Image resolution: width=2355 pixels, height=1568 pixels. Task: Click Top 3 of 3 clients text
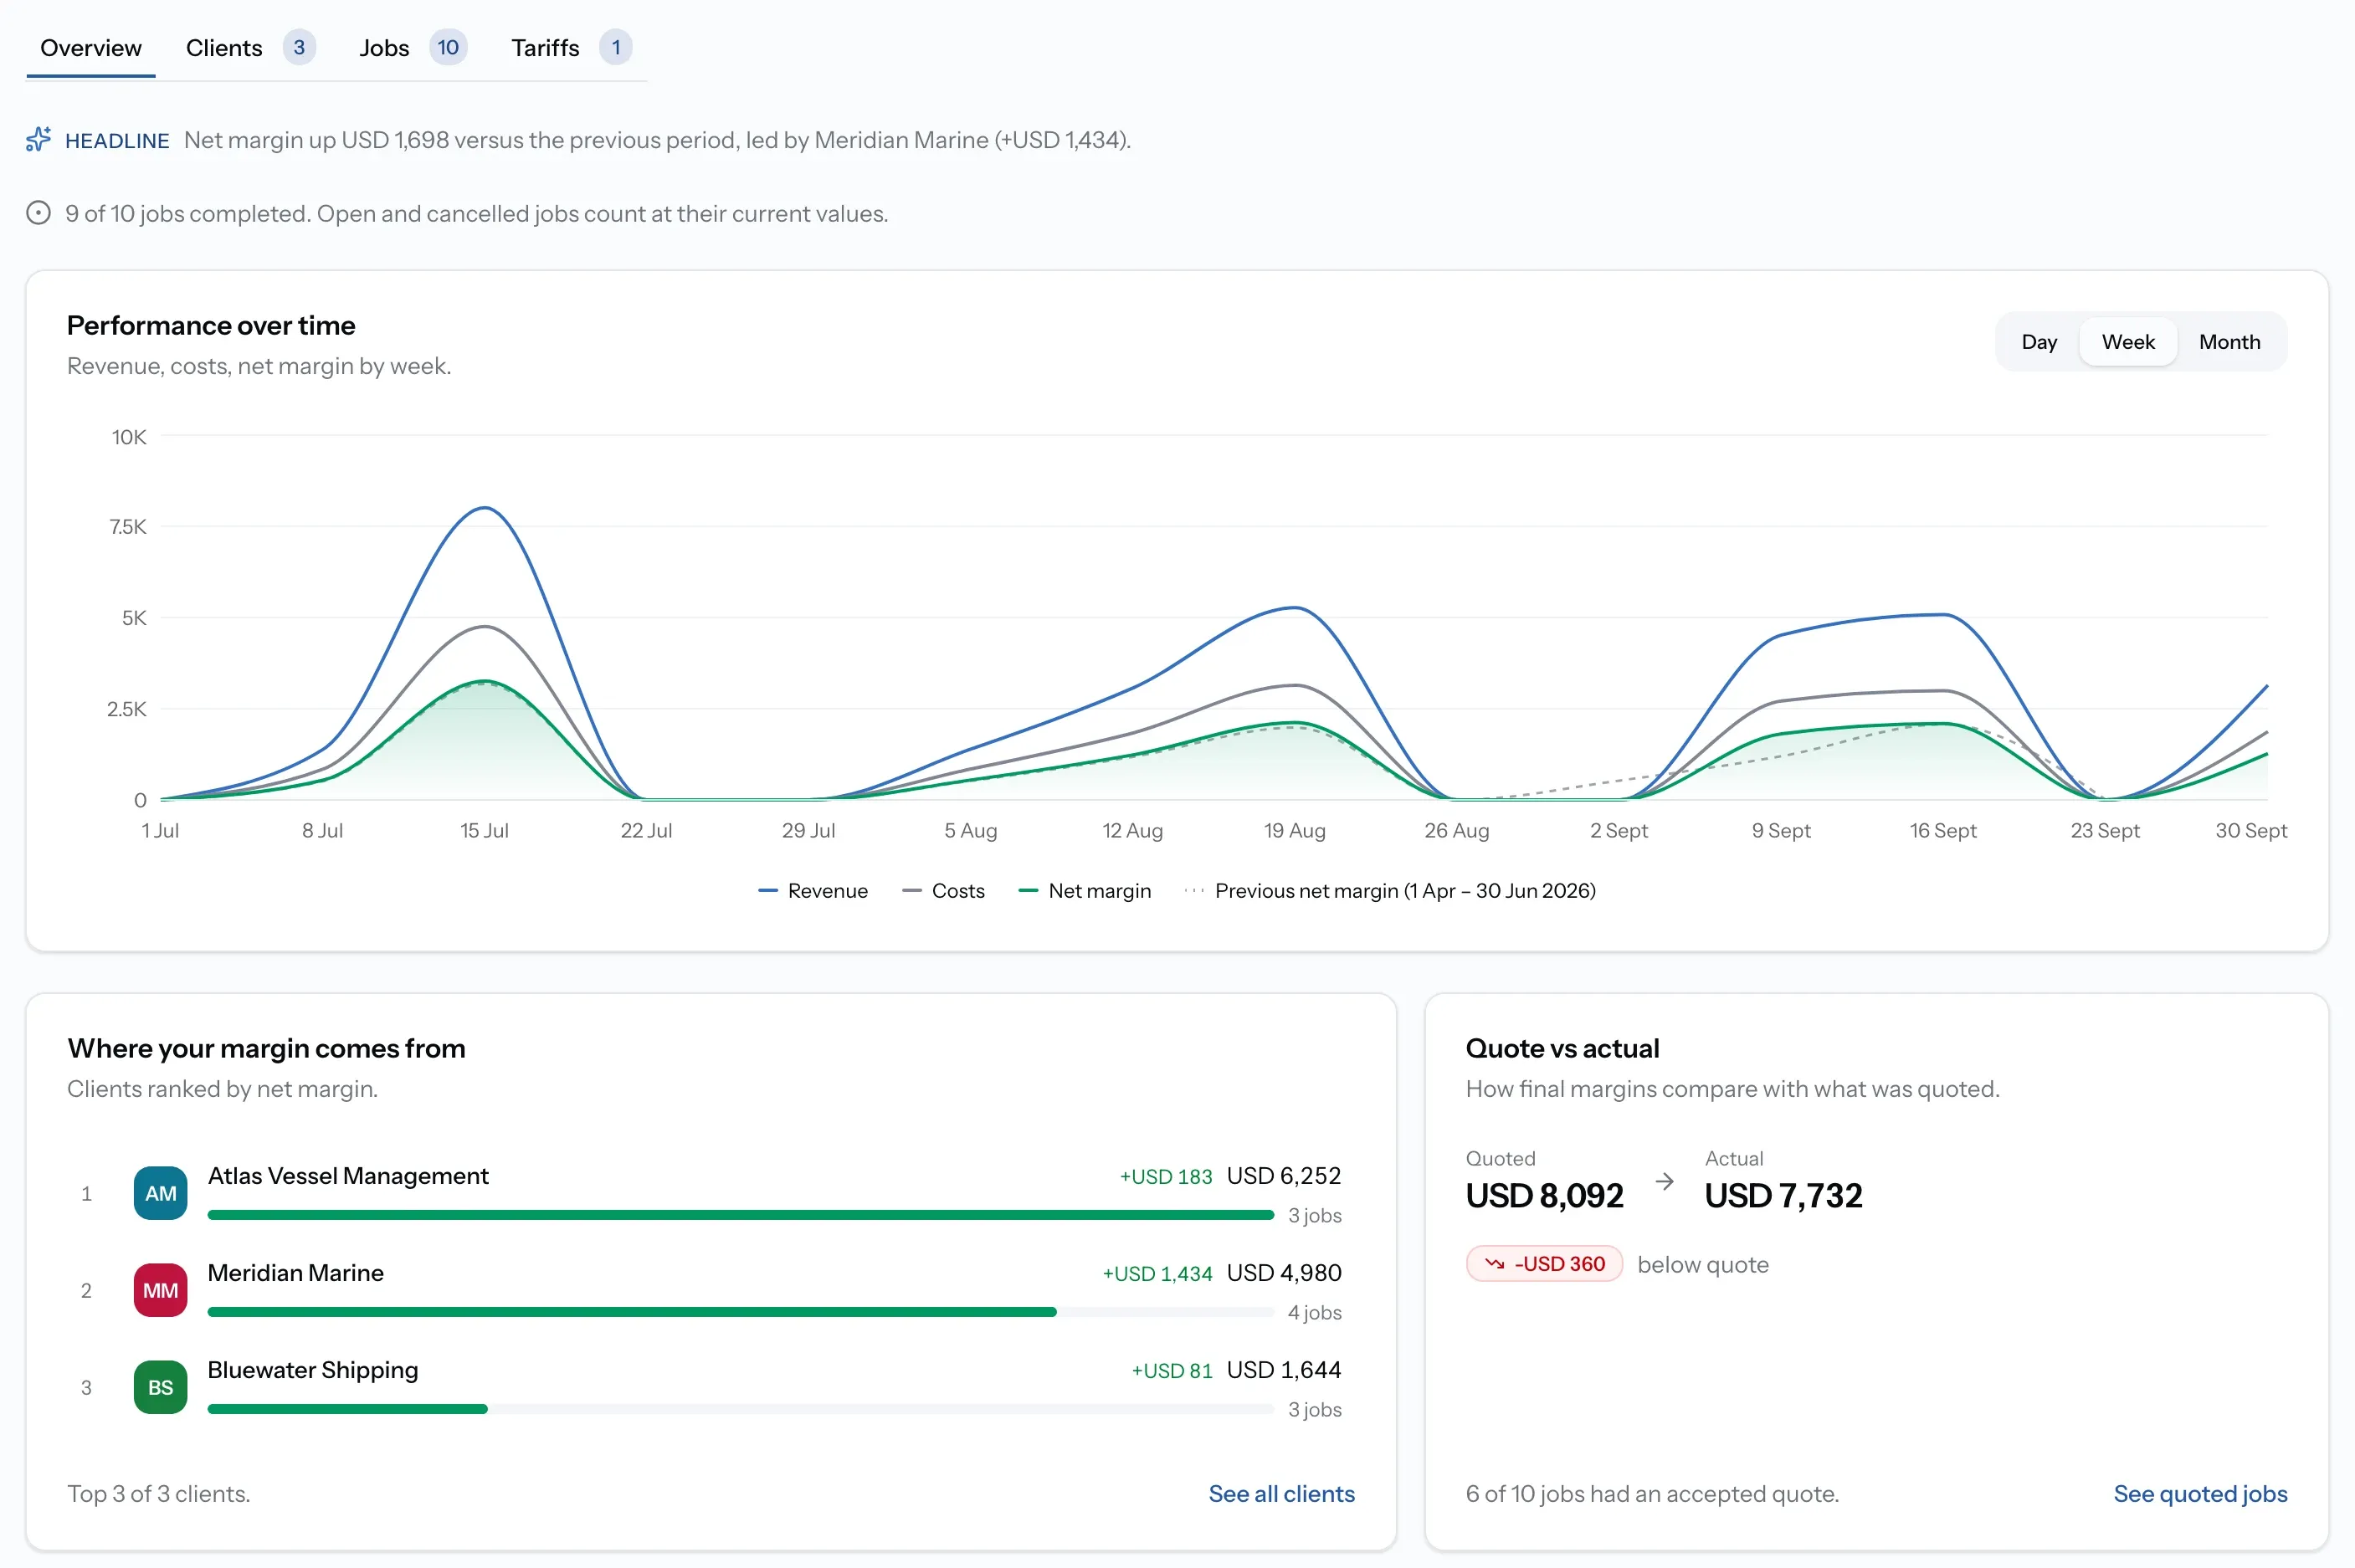coord(159,1493)
